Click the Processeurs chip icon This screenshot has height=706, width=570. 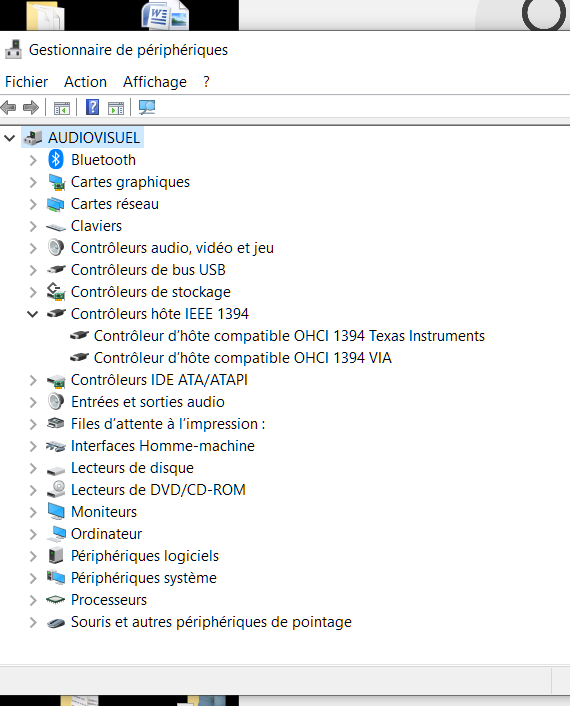coord(56,600)
